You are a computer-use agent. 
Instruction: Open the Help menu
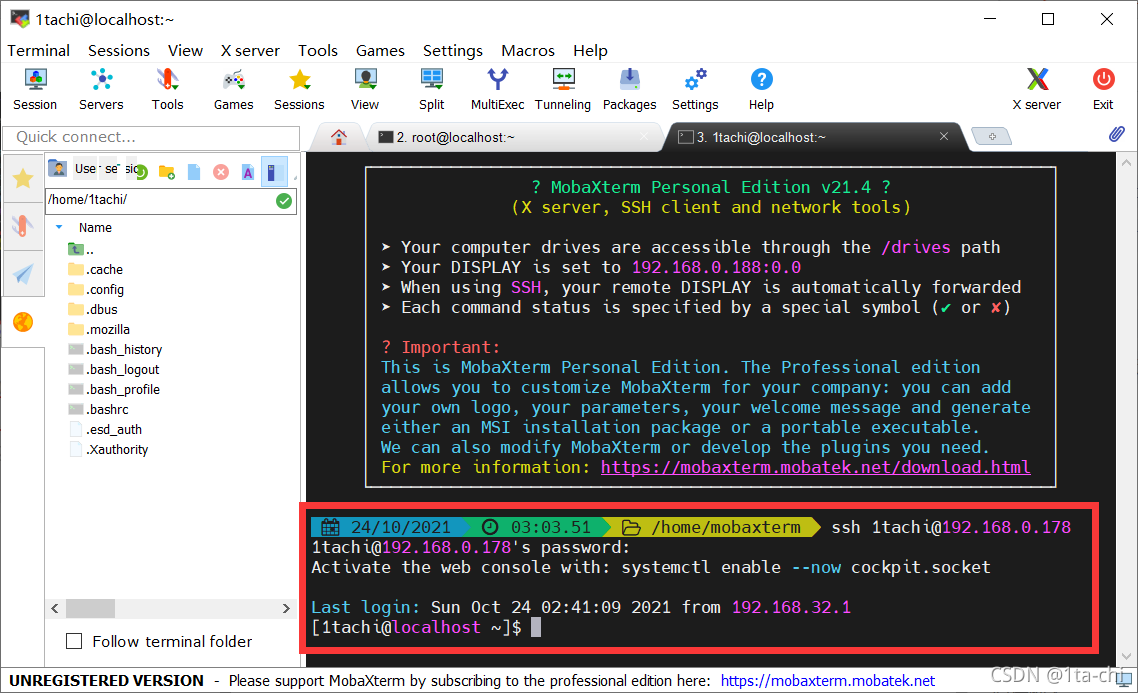(x=590, y=51)
